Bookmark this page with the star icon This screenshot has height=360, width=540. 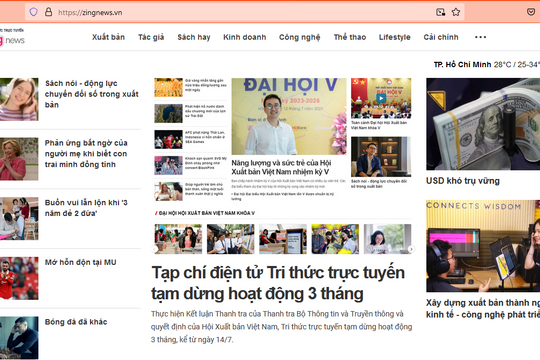pos(456,12)
